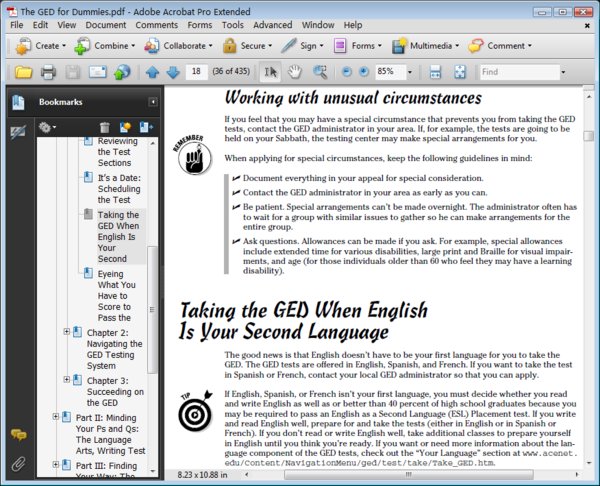Open the Document menu
This screenshot has height=486, width=600.
click(x=106, y=25)
